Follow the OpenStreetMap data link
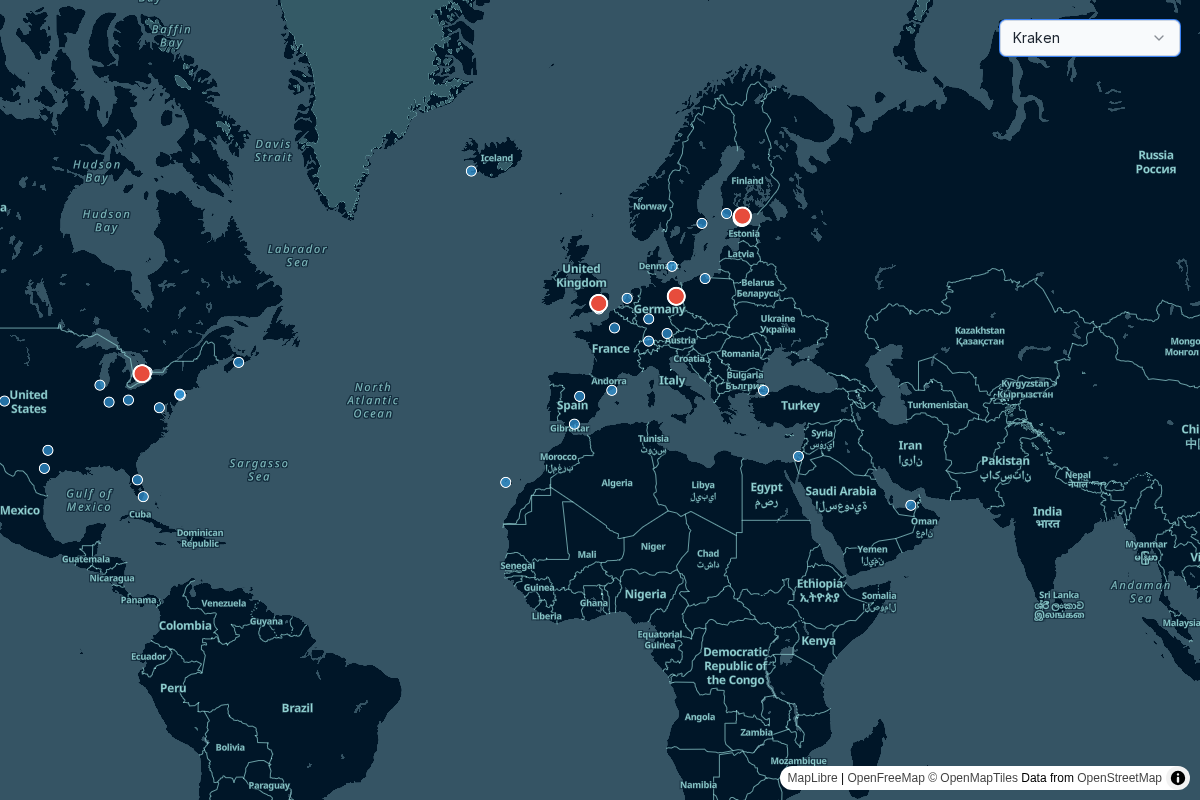Image resolution: width=1200 pixels, height=800 pixels. click(x=1119, y=778)
